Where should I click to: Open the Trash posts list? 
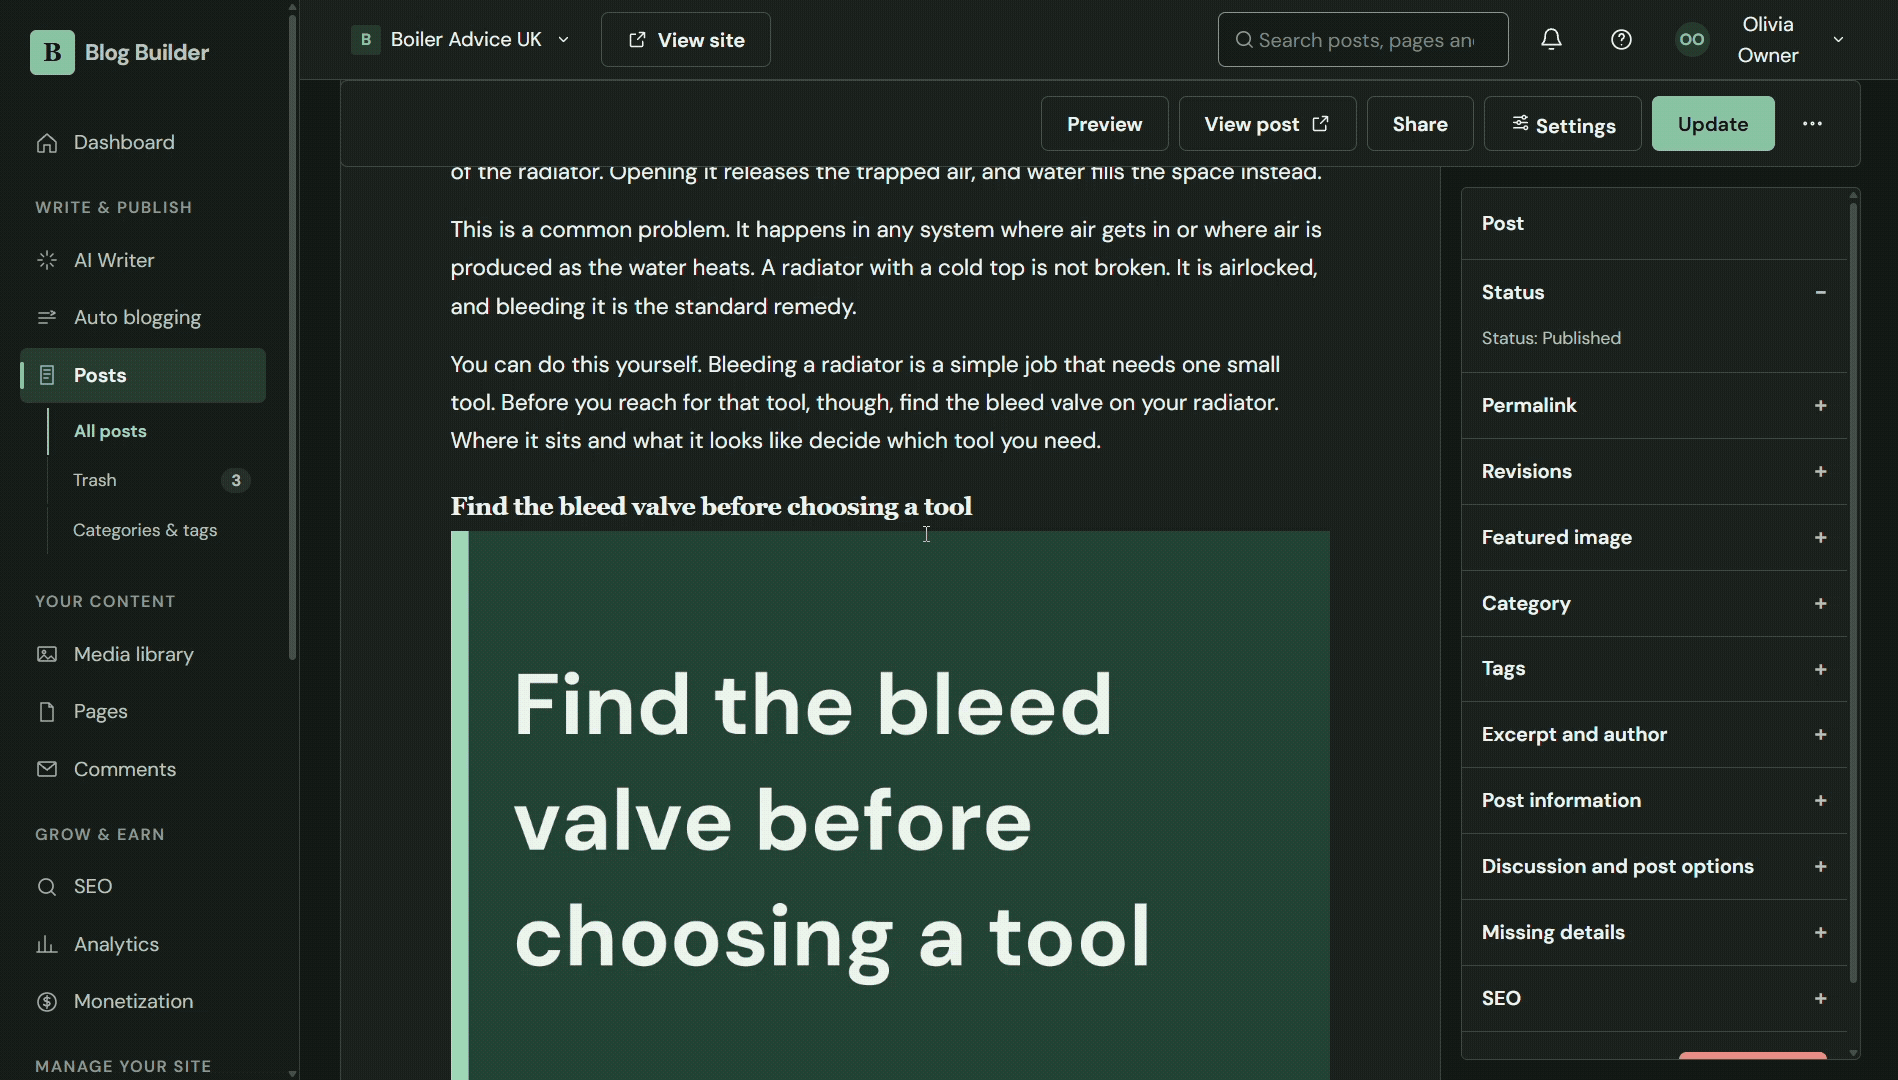[x=95, y=481]
